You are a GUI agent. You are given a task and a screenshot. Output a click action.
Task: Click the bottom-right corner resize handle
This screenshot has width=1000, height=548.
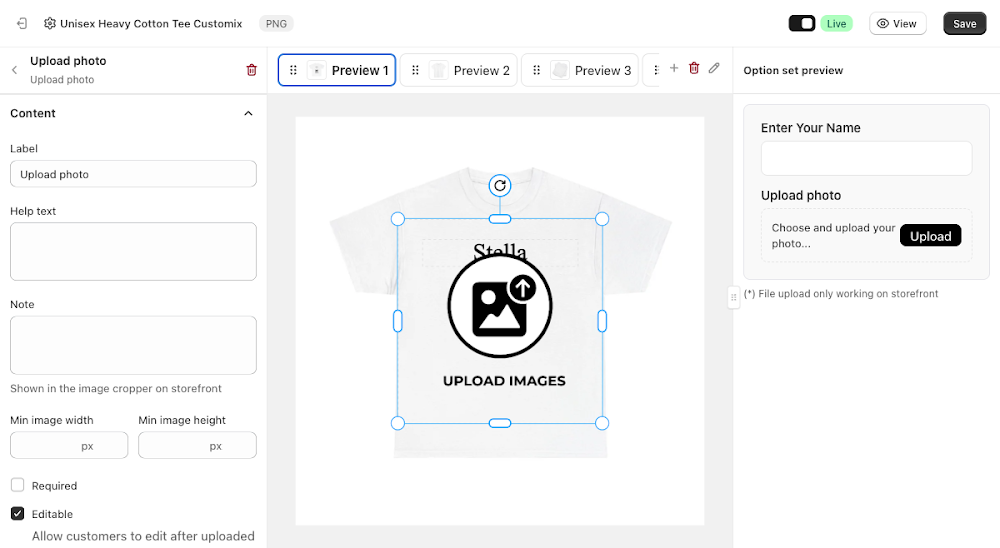[602, 423]
